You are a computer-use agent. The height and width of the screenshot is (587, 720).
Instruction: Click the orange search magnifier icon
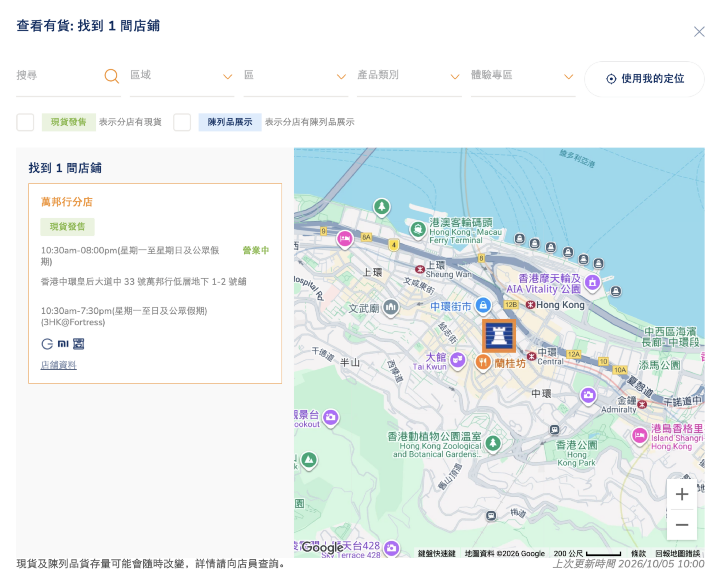pyautogui.click(x=112, y=76)
